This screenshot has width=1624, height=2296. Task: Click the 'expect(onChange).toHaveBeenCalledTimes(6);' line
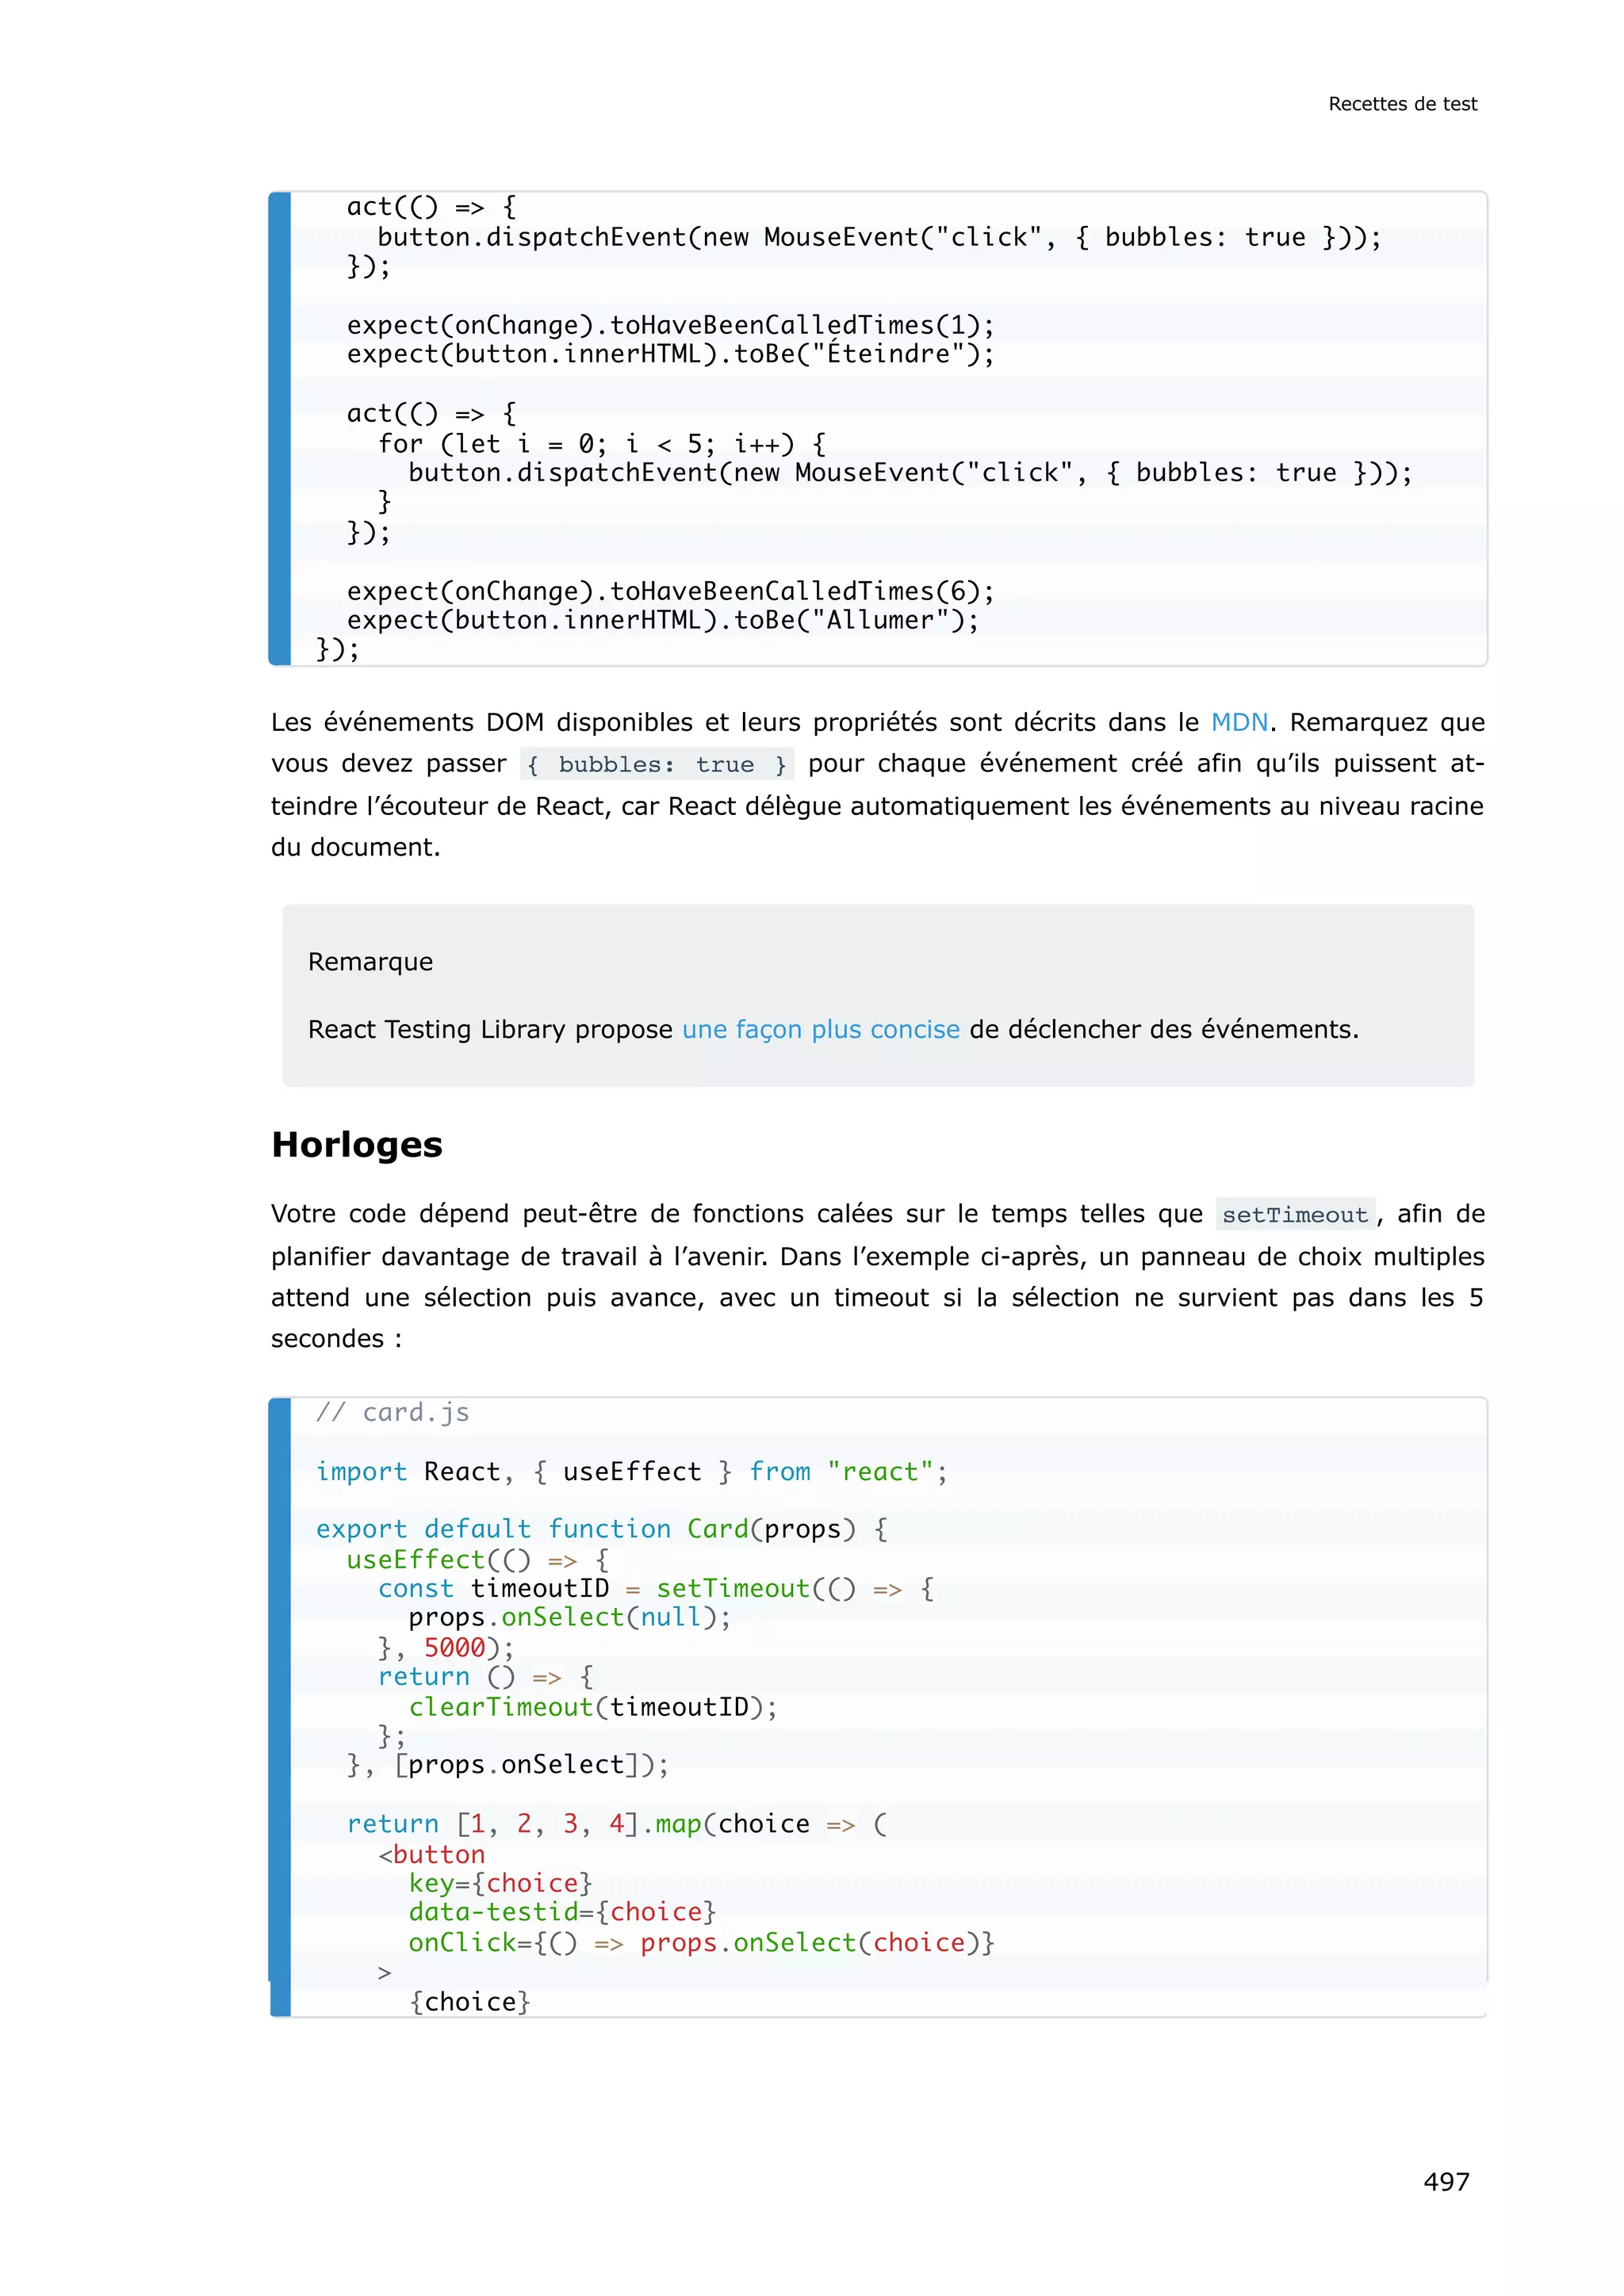coord(671,592)
